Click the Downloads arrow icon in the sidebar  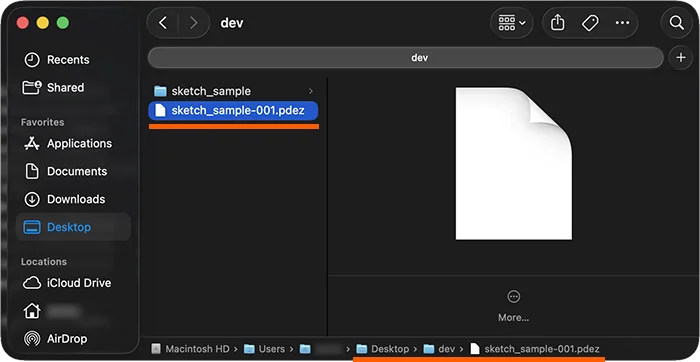[x=32, y=199]
